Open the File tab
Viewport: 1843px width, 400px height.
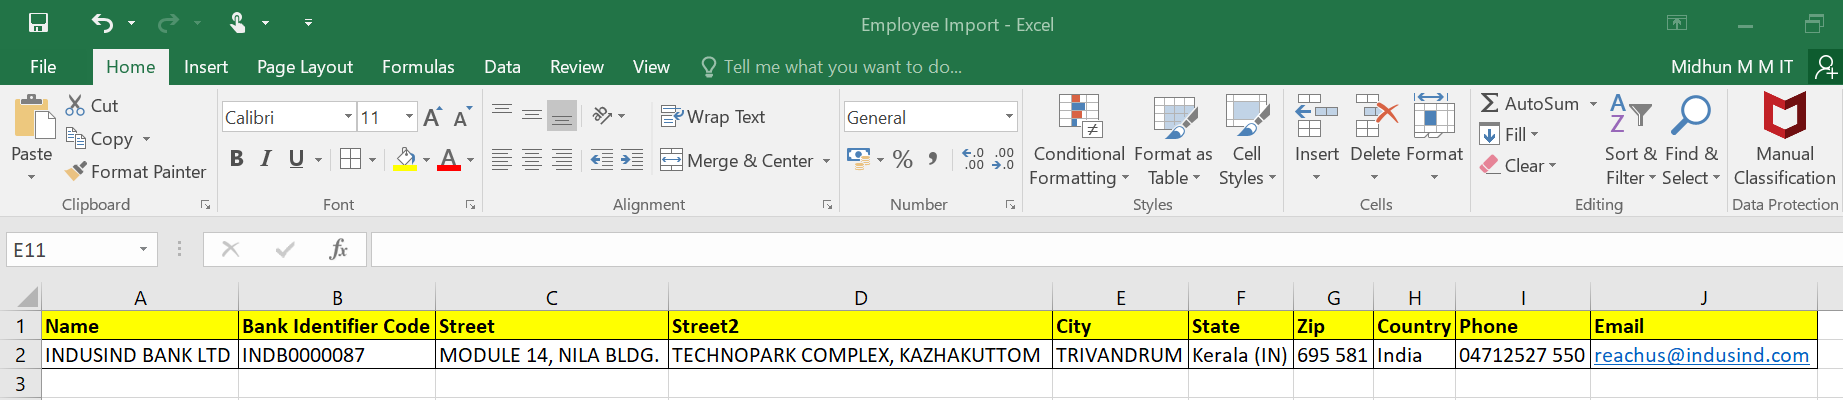[43, 67]
